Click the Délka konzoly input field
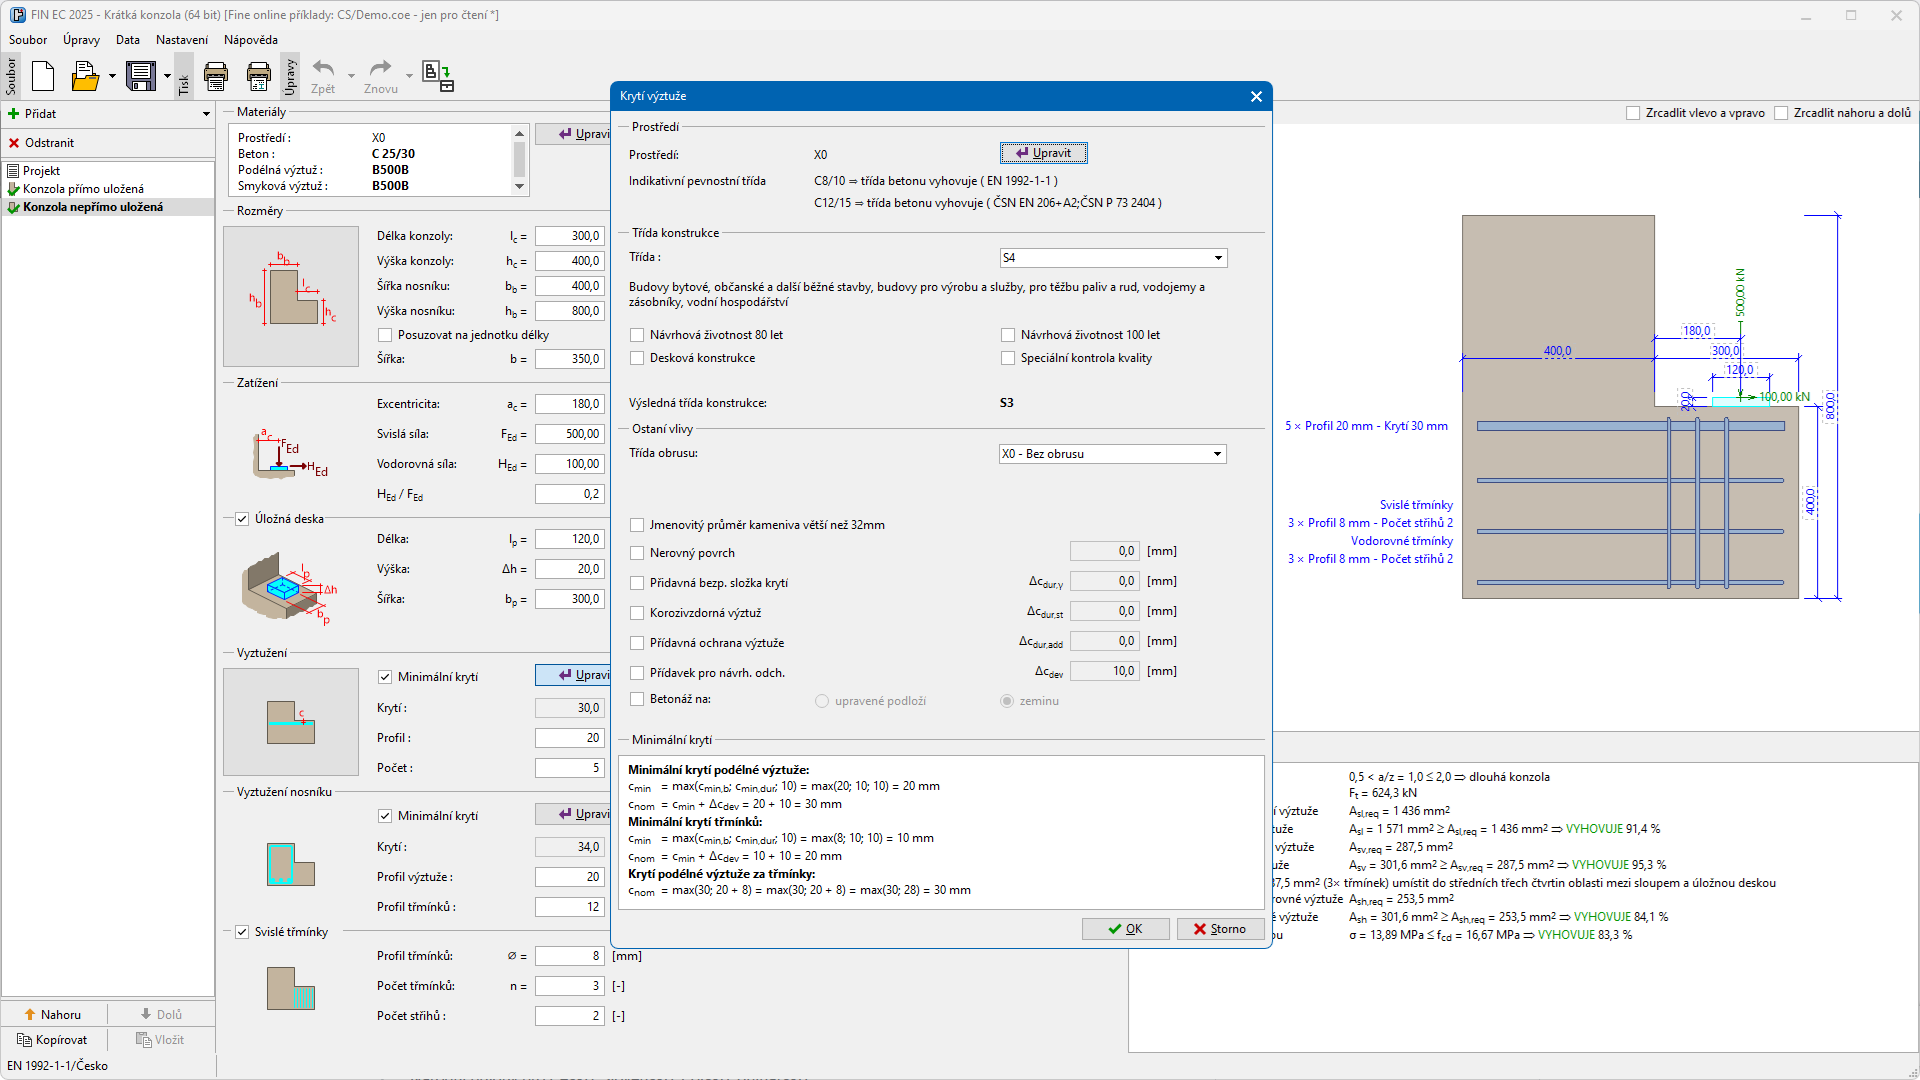The width and height of the screenshot is (1920, 1080). (569, 236)
